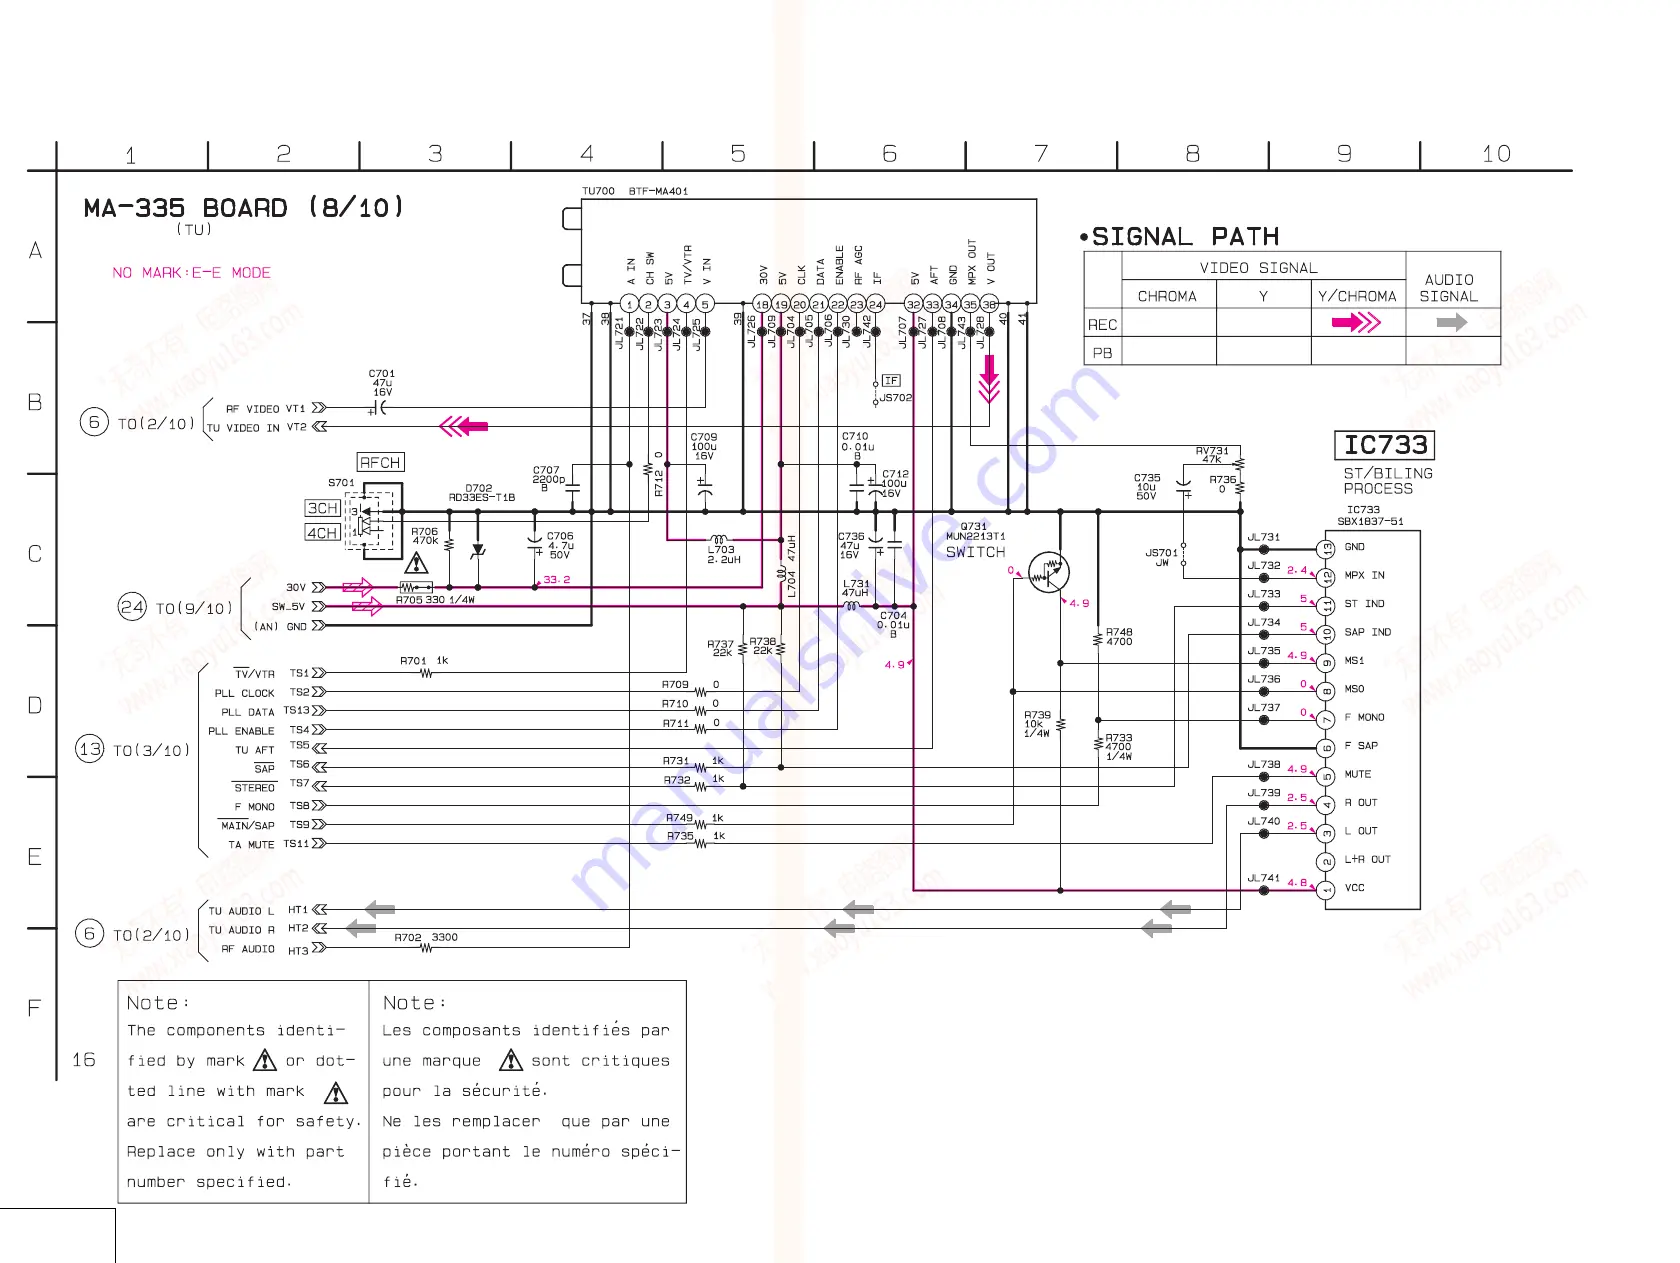Screen dimensions: 1680x1263
Task: Click the page number 16
Action: tap(84, 1059)
